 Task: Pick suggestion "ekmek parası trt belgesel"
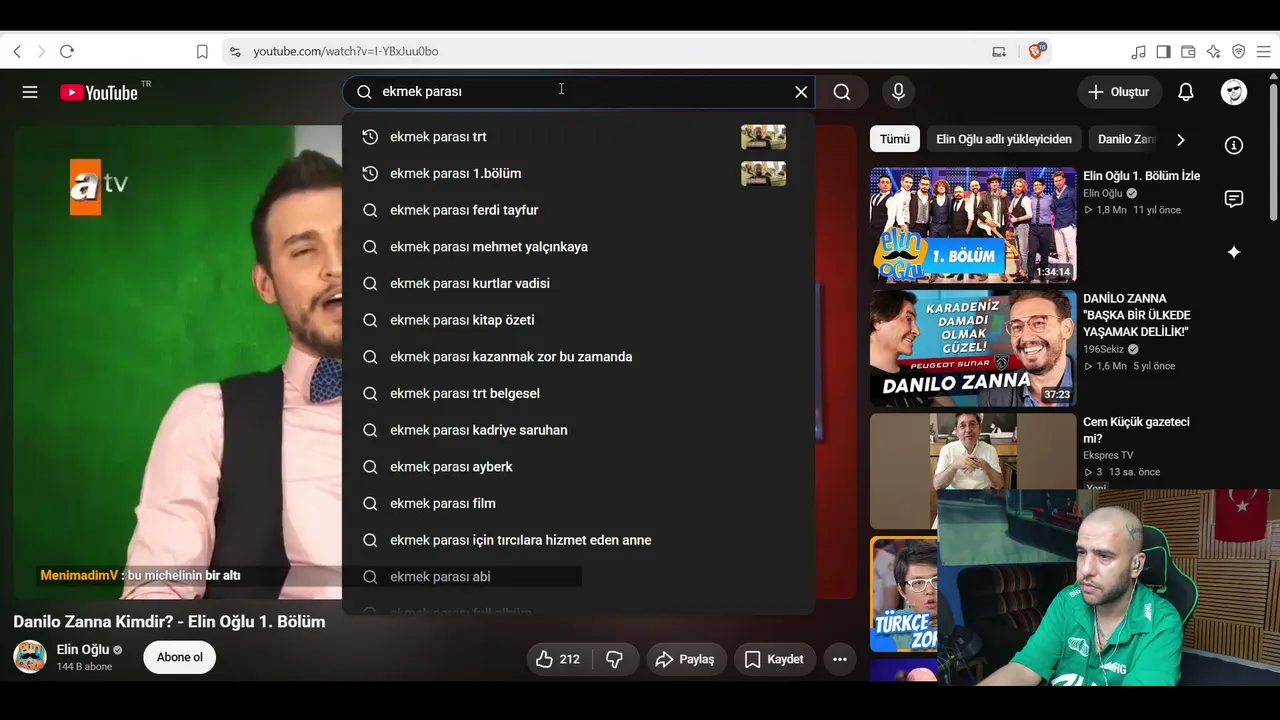578,394
